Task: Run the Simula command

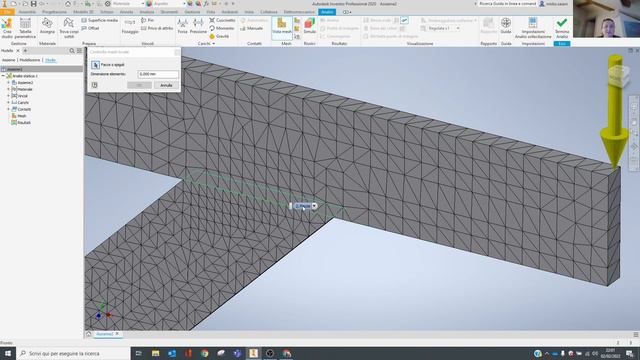Action: (310, 26)
